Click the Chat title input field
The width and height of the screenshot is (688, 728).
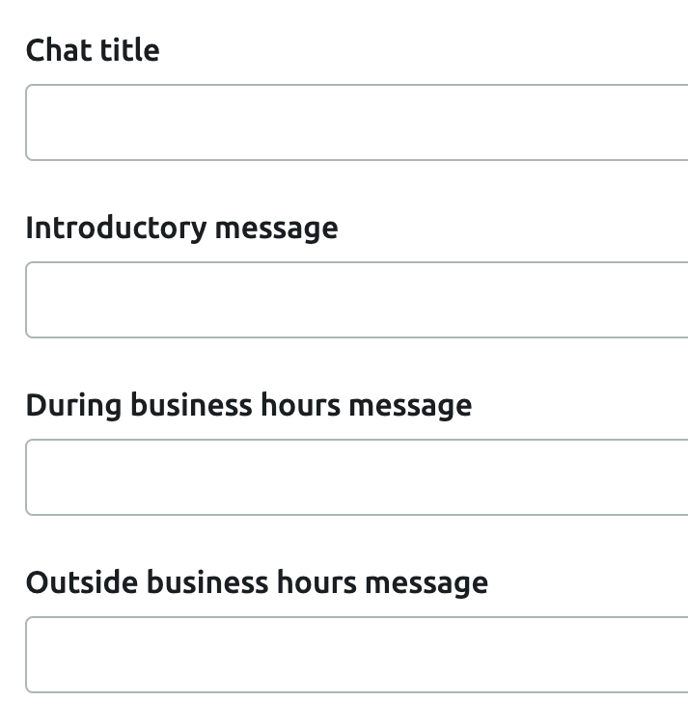point(356,122)
